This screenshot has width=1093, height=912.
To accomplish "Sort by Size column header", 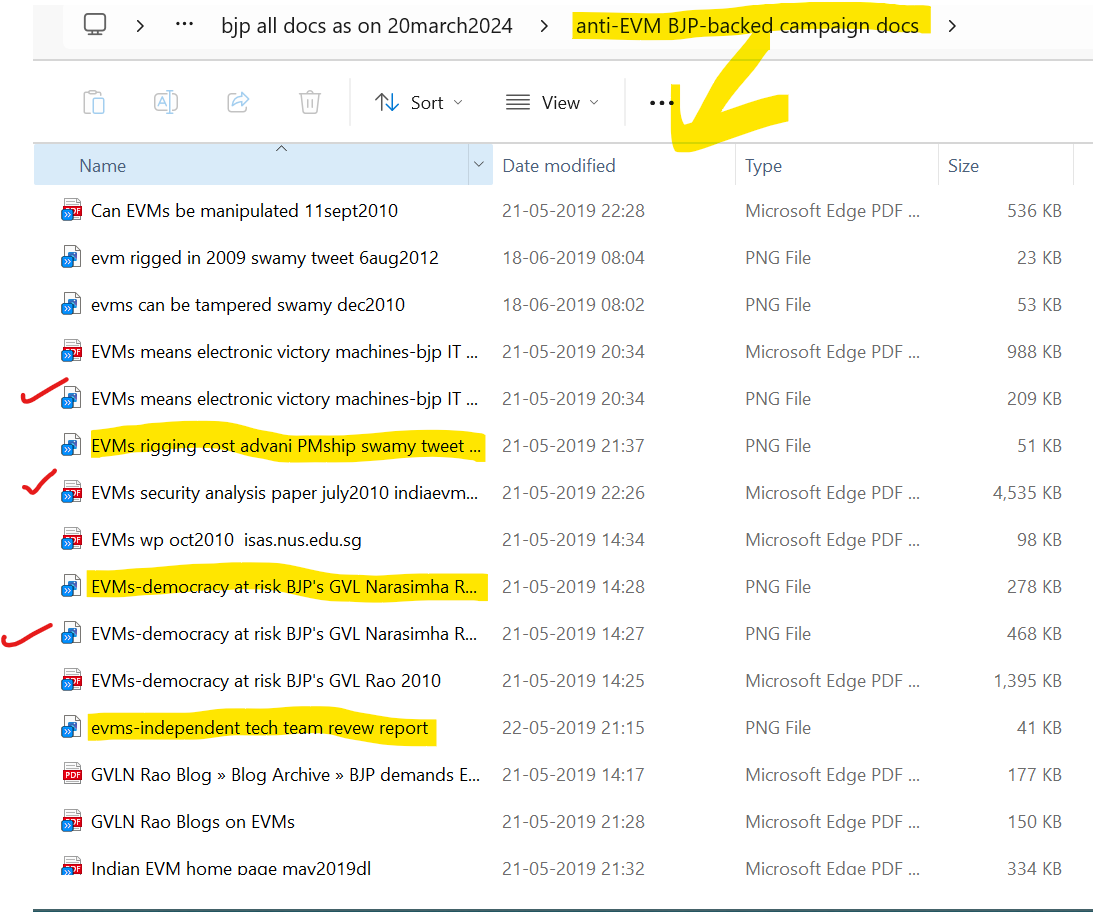I will pos(963,165).
